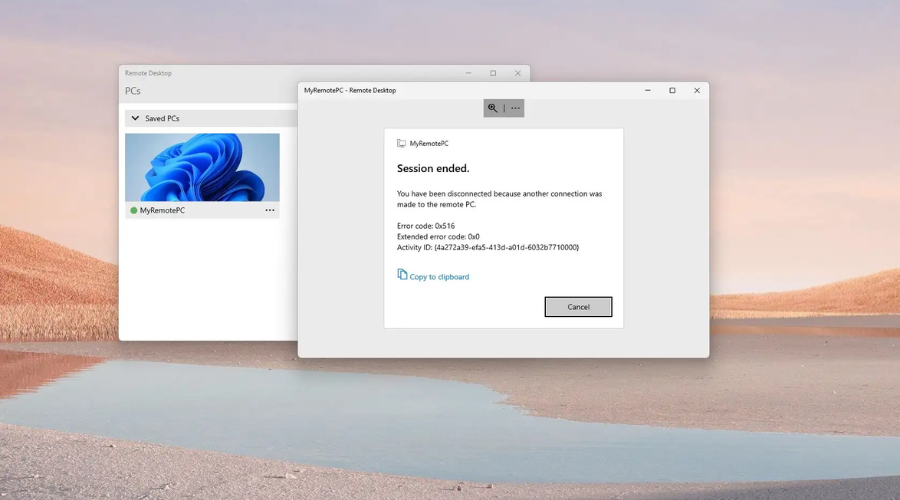Minimize the background Remote Desktop window
This screenshot has height=500, width=900.
pos(468,73)
